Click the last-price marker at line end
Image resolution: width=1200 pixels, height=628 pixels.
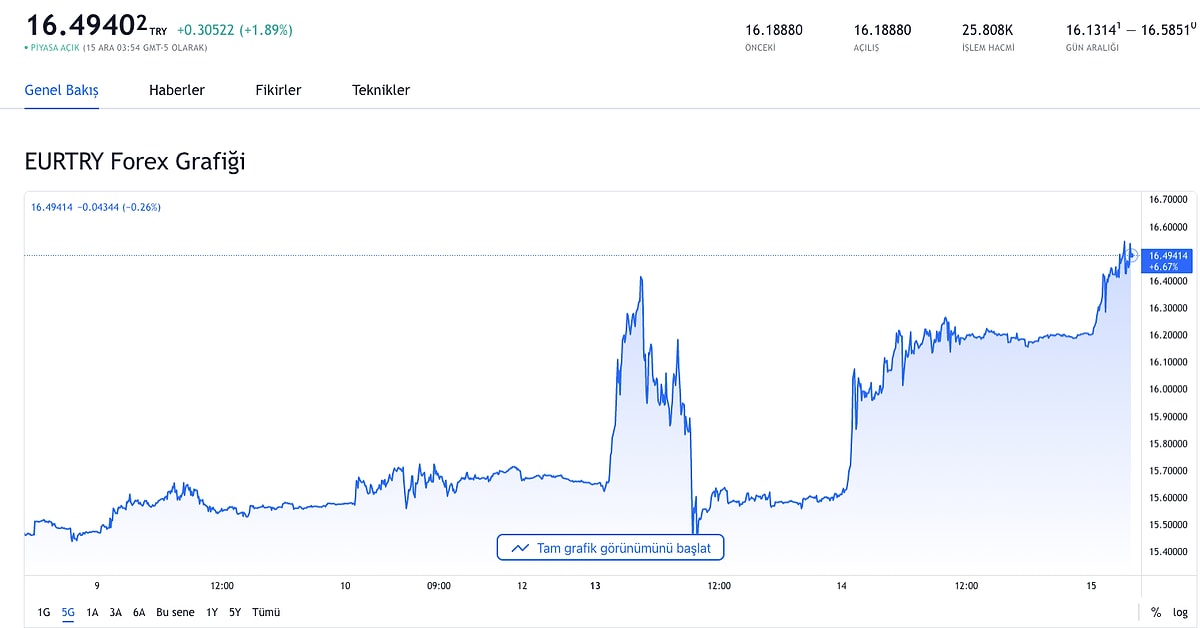tap(1132, 256)
